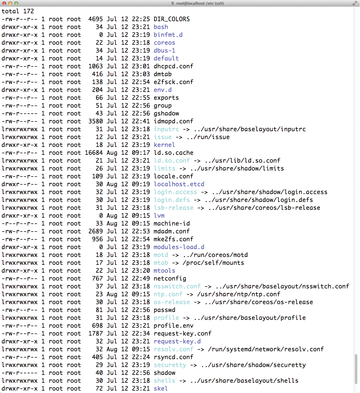
Task: Select the securetty symlink name
Action: click(170, 365)
